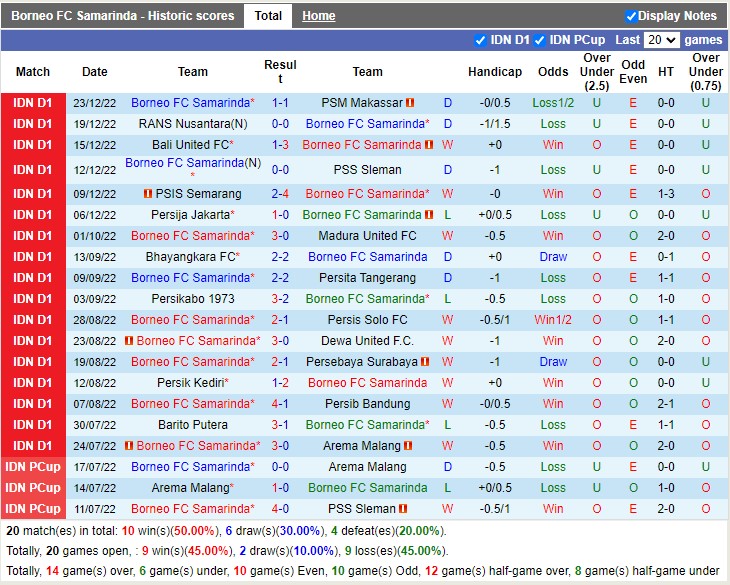Click the Date column header
This screenshot has height=585, width=730.
[x=95, y=72]
